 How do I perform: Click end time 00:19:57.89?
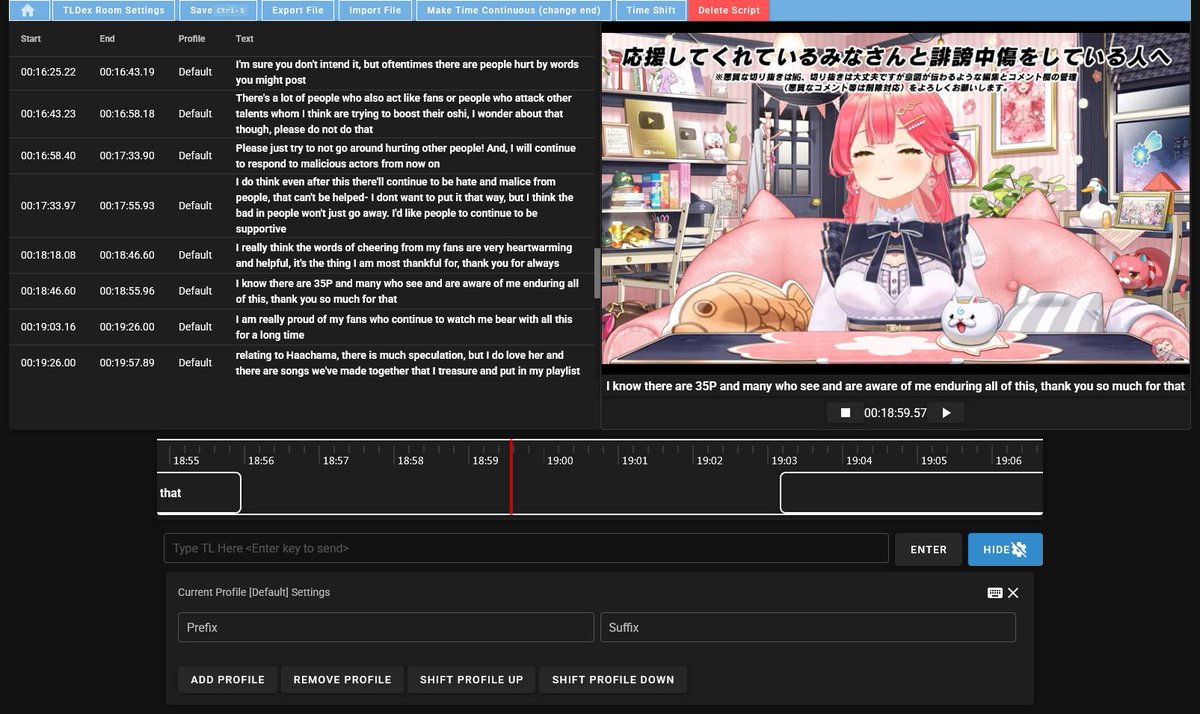coord(127,363)
